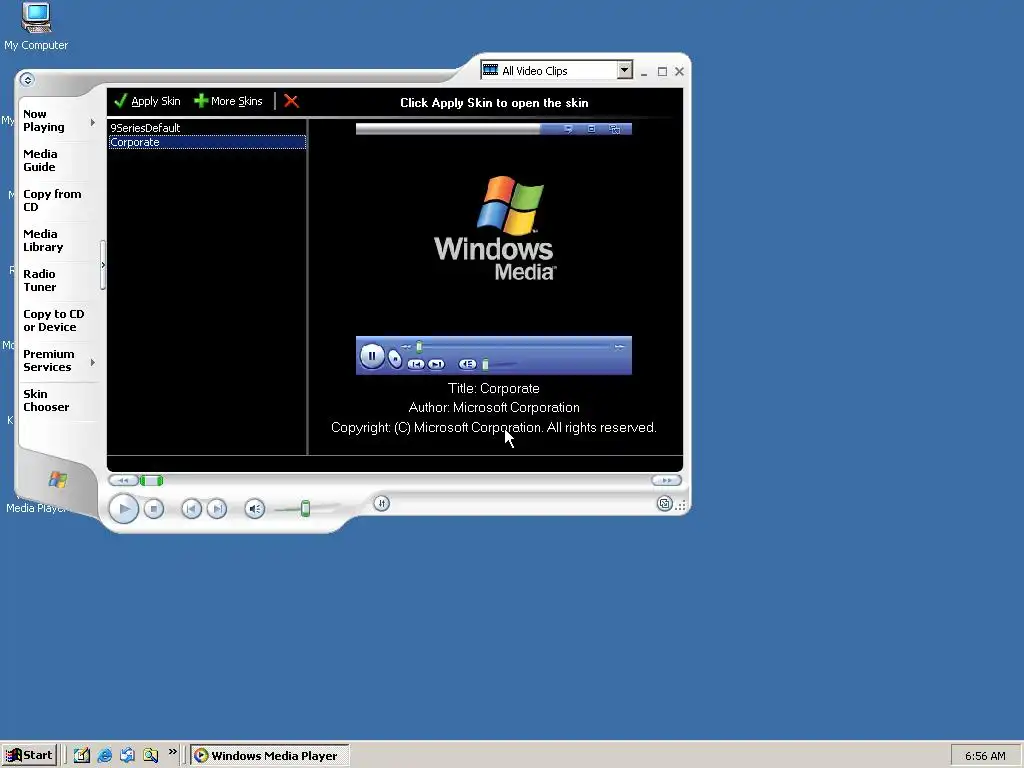
Task: Expand the Now Playing submenu arrow
Action: tap(93, 122)
